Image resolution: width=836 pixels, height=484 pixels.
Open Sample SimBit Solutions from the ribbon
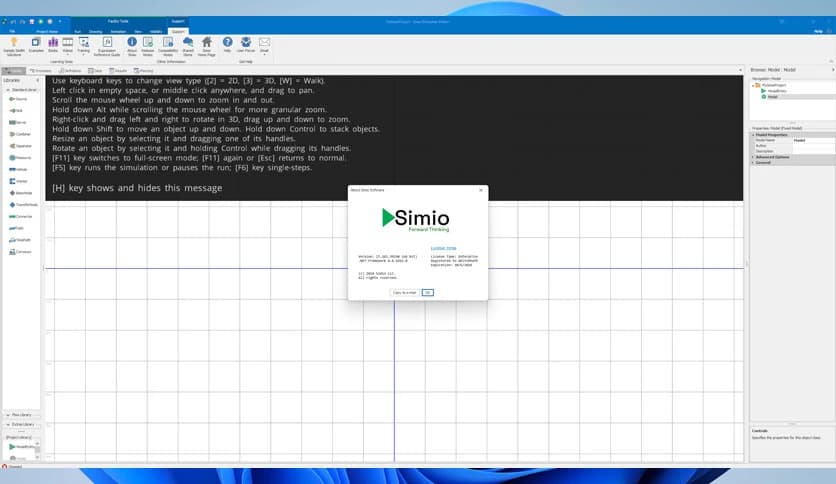(x=14, y=46)
